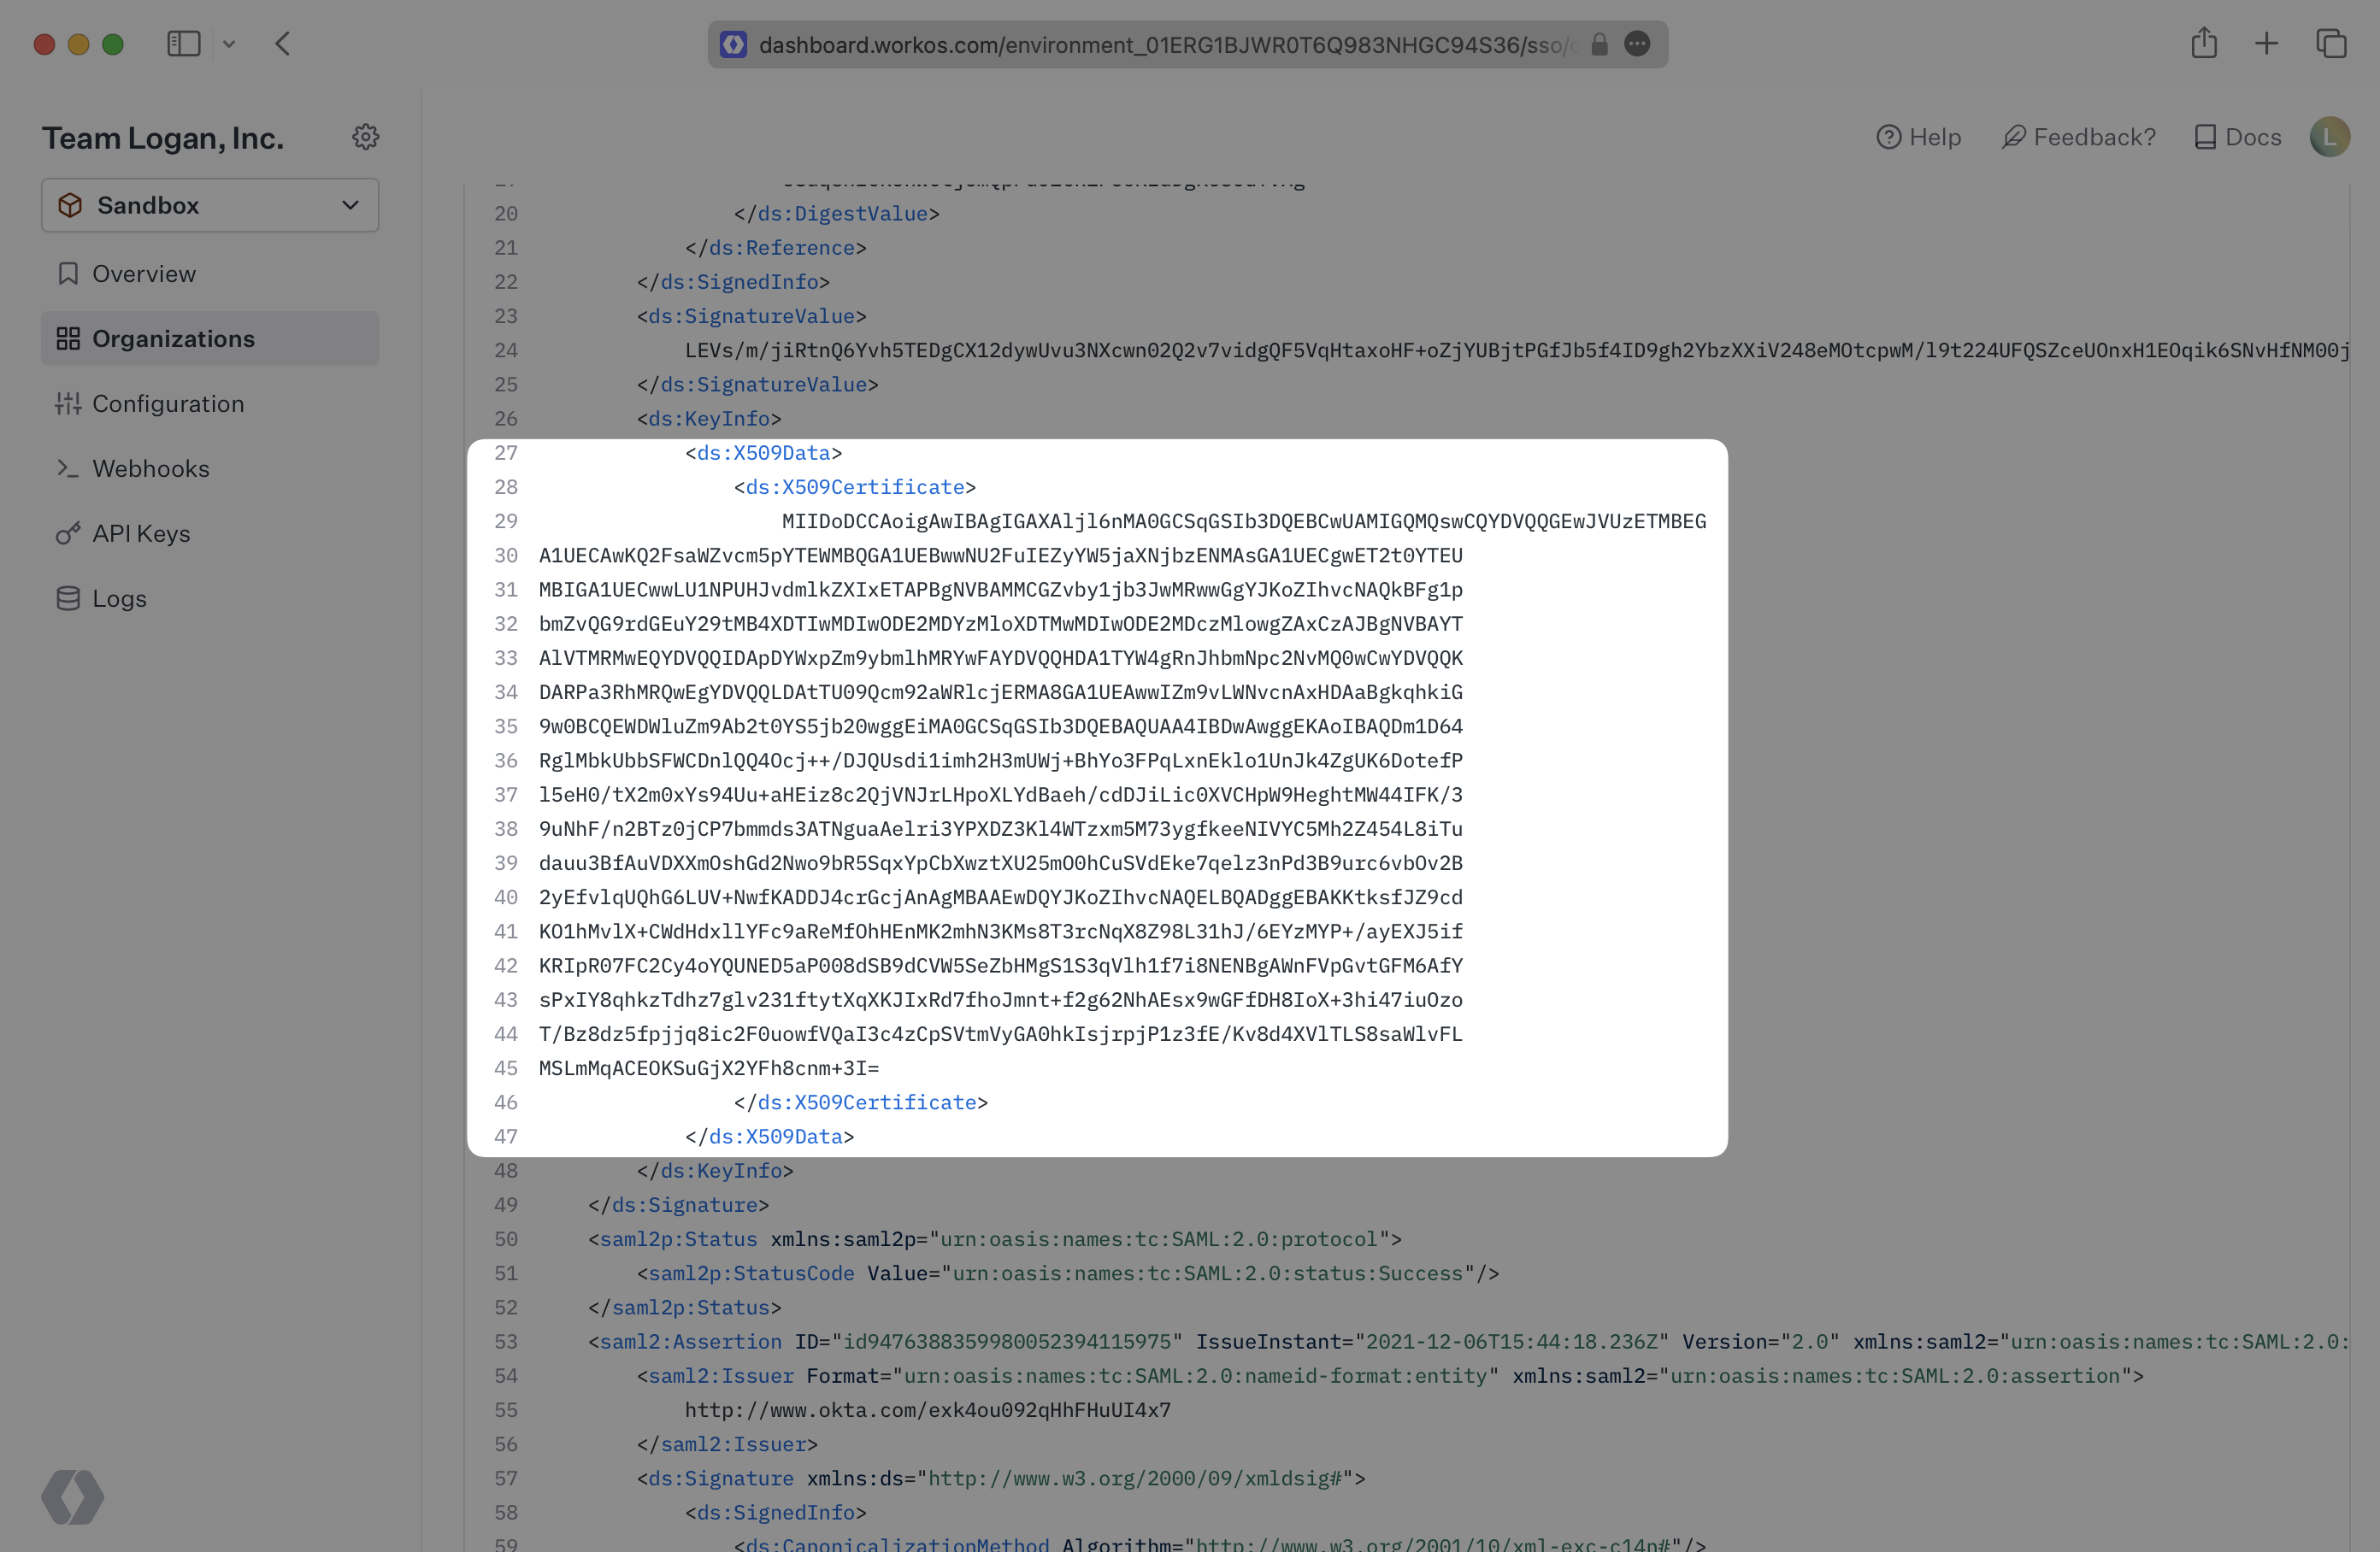Viewport: 2380px width, 1552px height.
Task: Go to Configuration section
Action: pos(168,404)
